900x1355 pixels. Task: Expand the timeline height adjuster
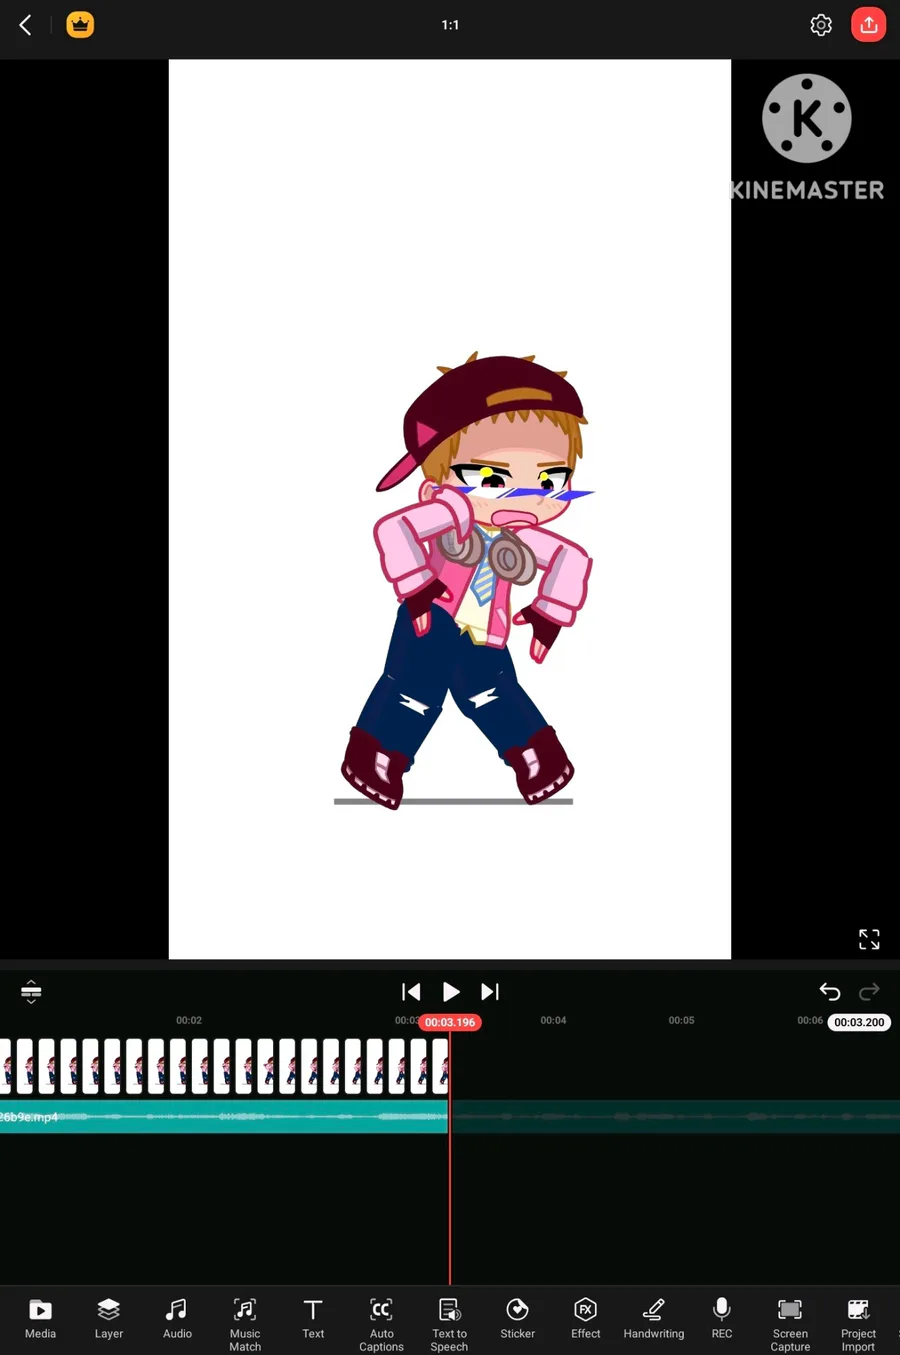pos(31,991)
